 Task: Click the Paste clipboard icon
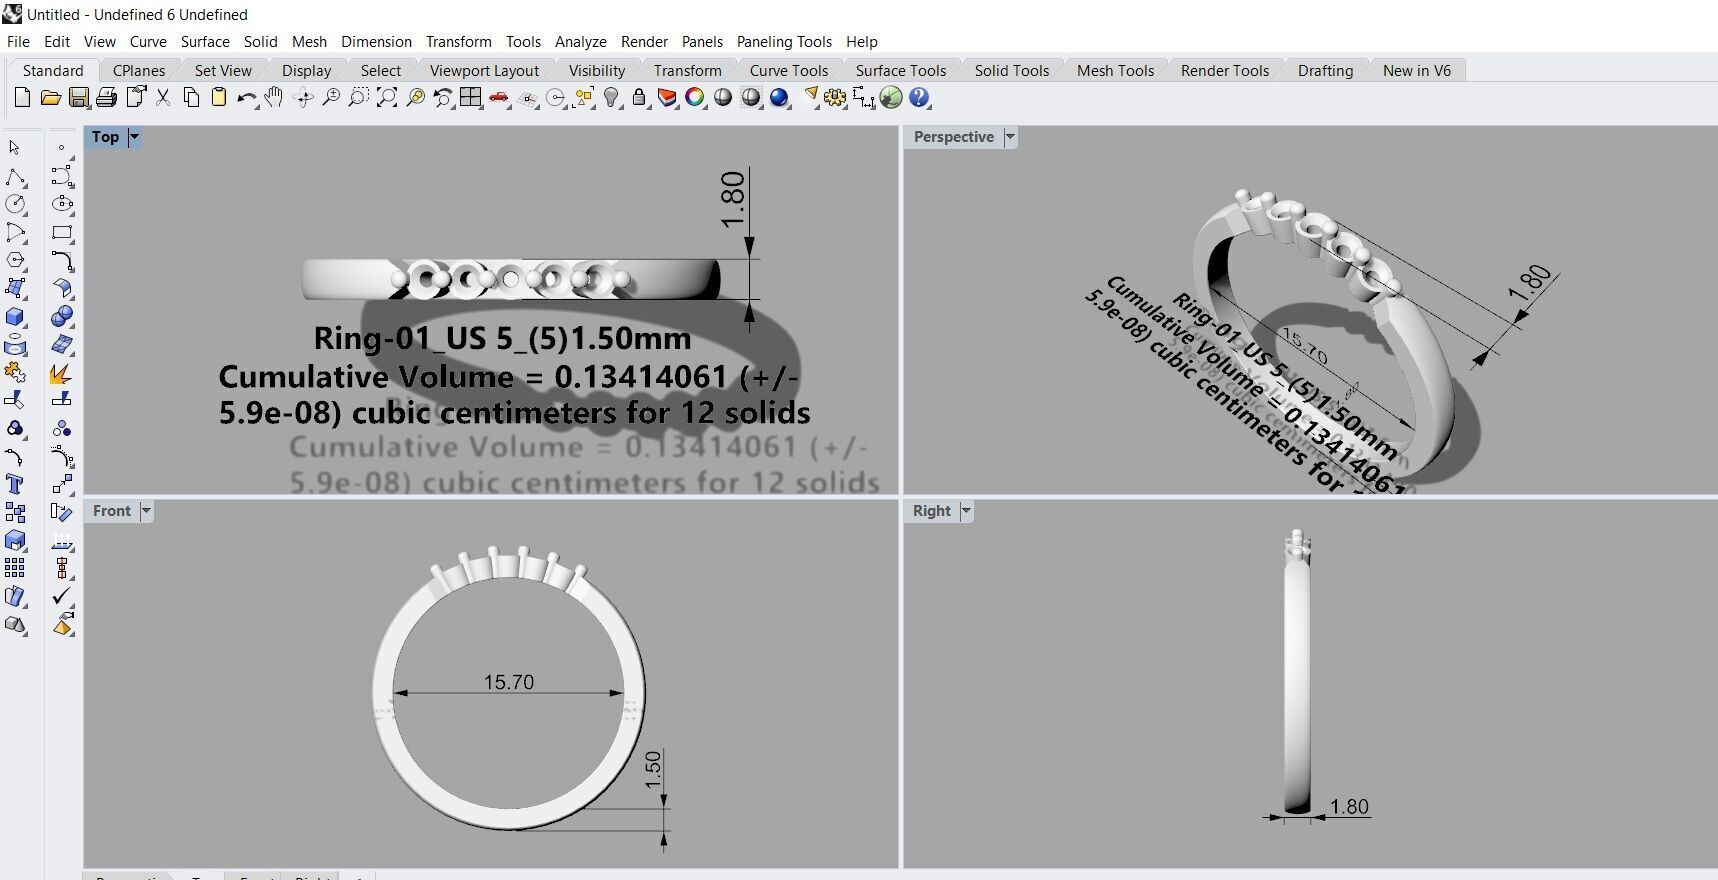click(218, 97)
